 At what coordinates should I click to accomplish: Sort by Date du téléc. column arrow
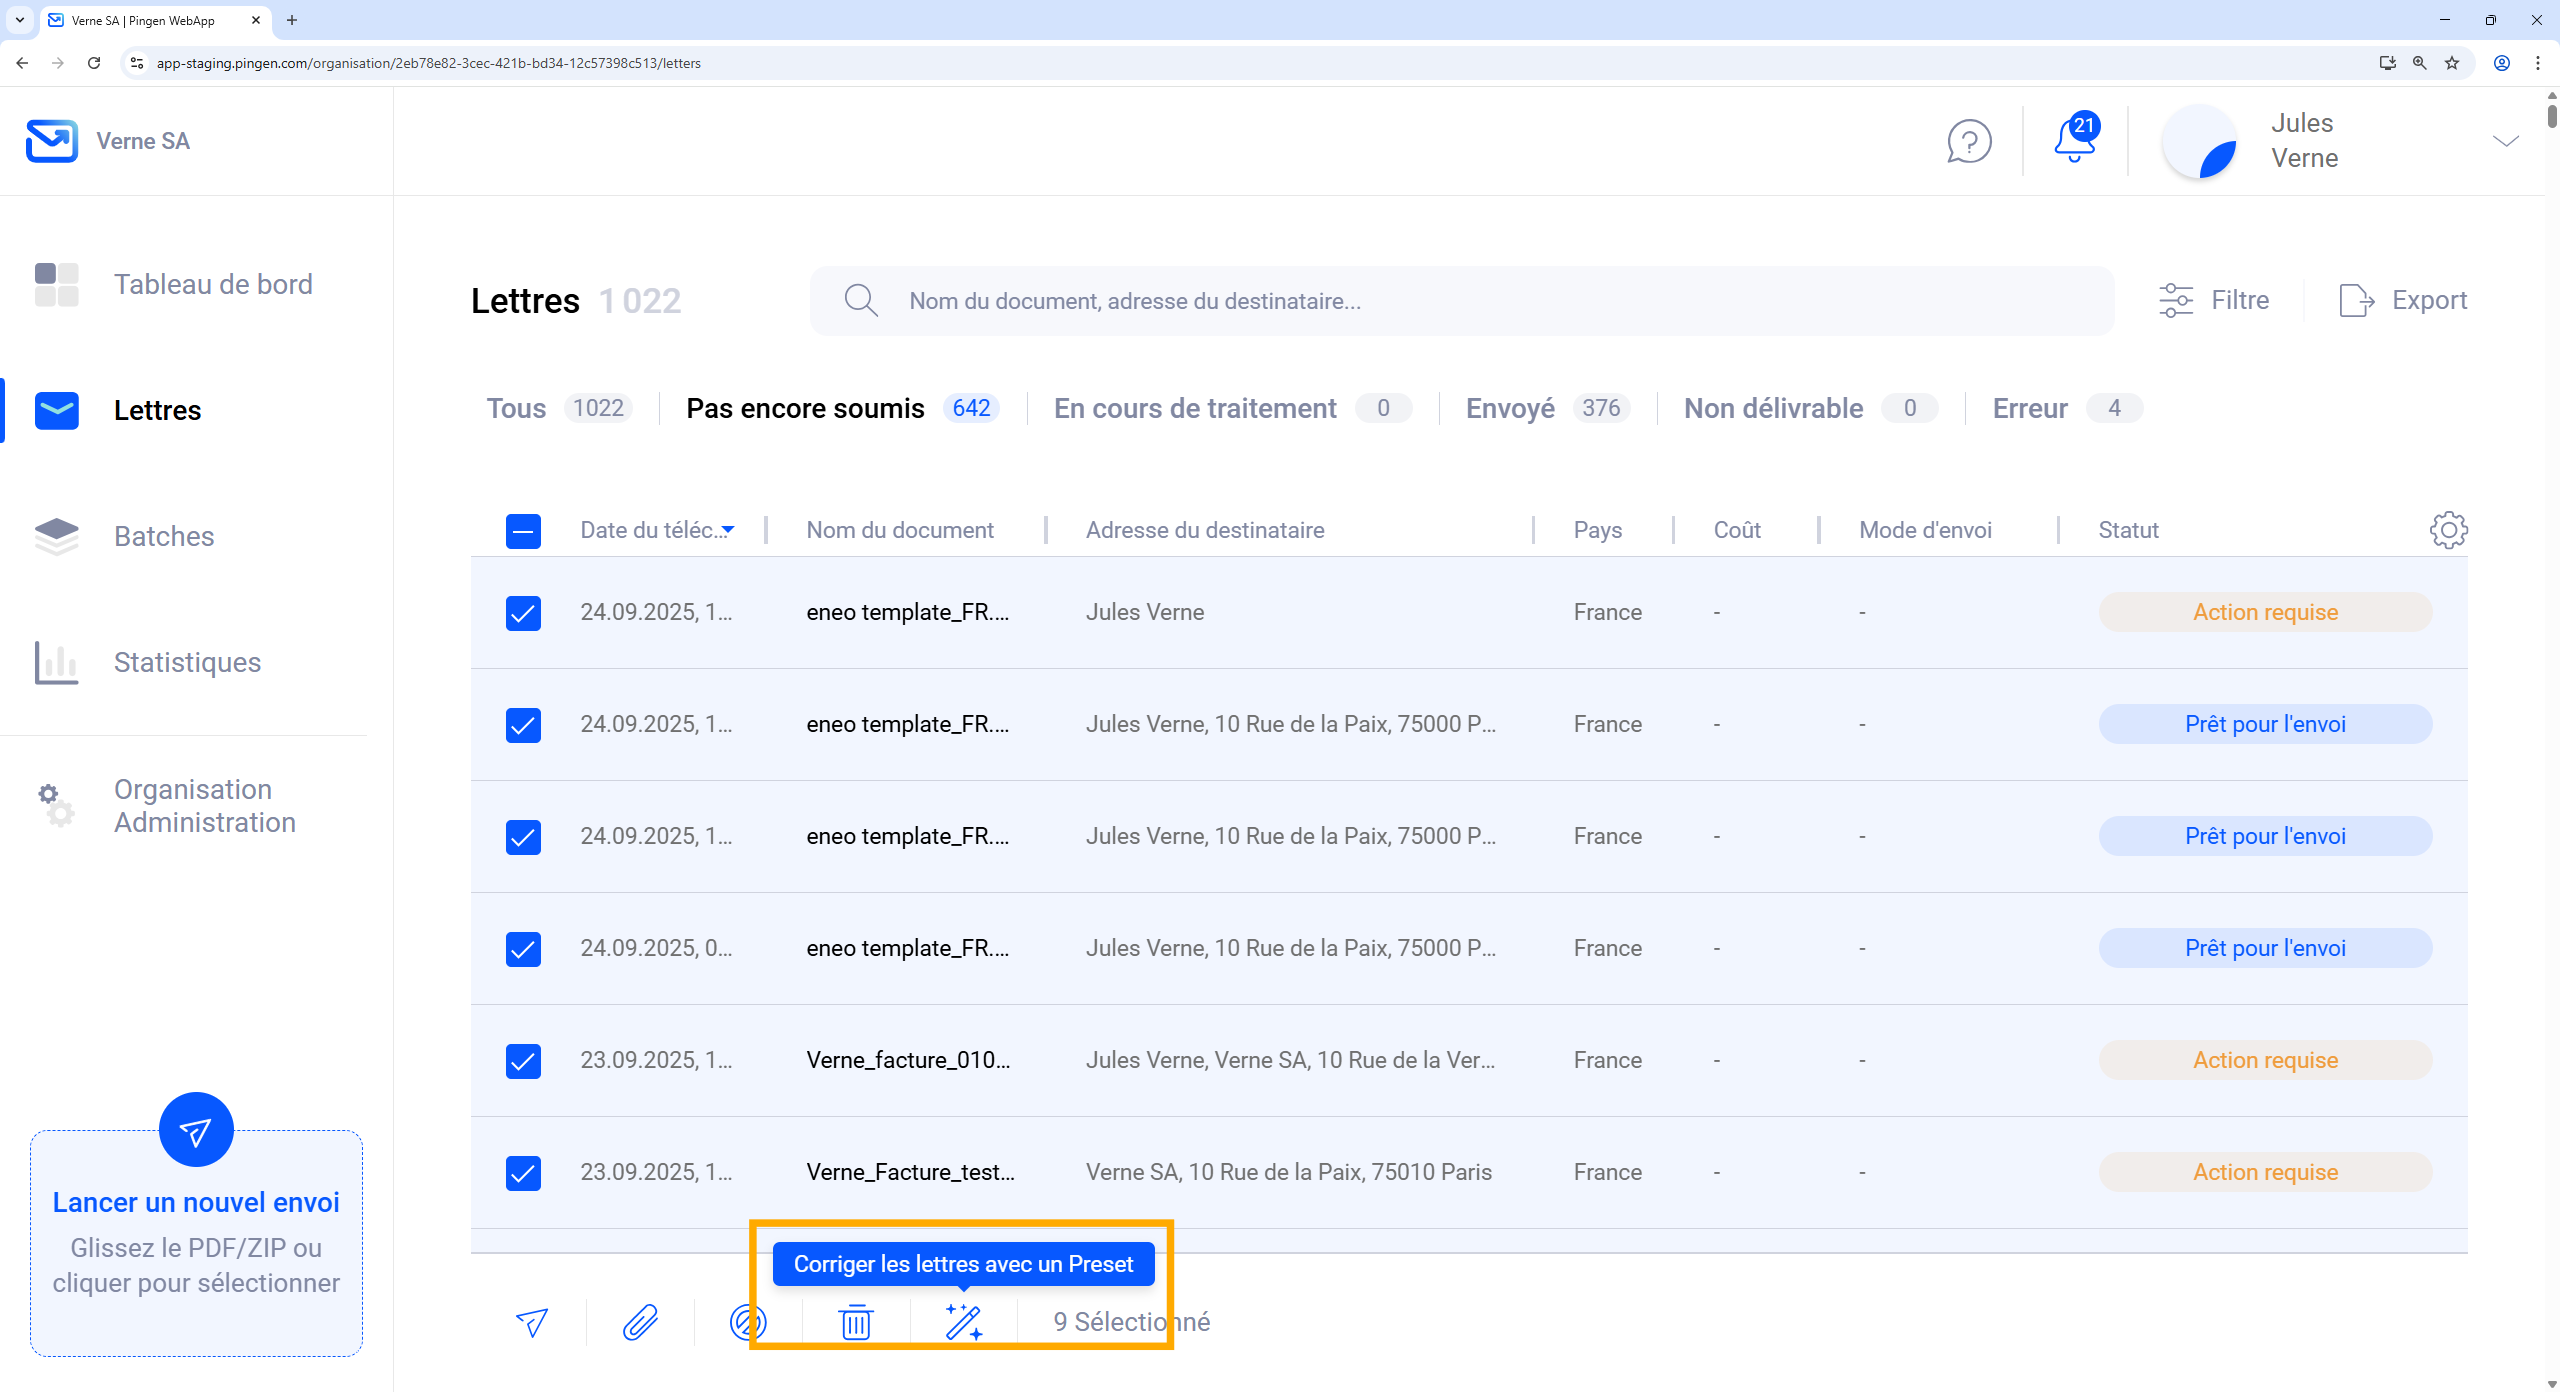(728, 530)
